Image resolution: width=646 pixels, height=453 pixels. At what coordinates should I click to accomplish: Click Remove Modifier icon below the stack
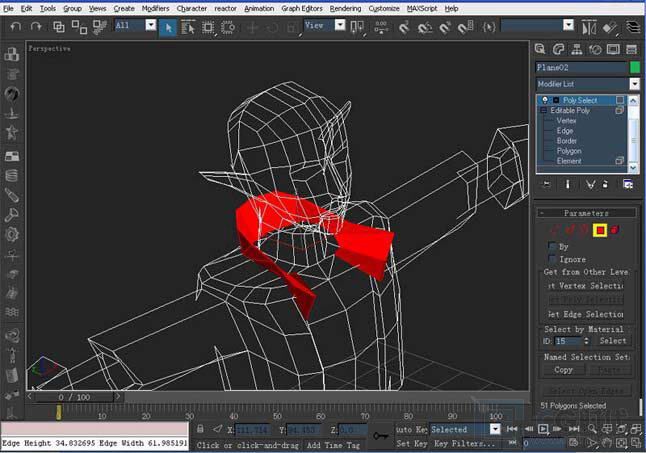(x=605, y=184)
